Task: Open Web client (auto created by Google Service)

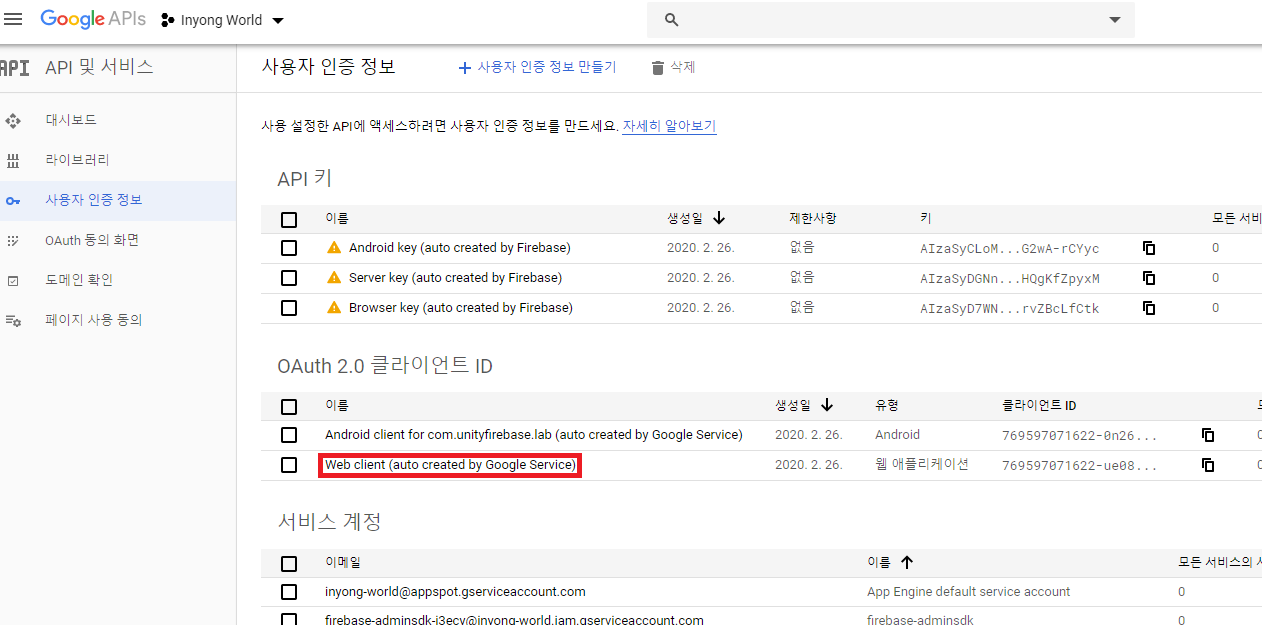Action: click(450, 465)
